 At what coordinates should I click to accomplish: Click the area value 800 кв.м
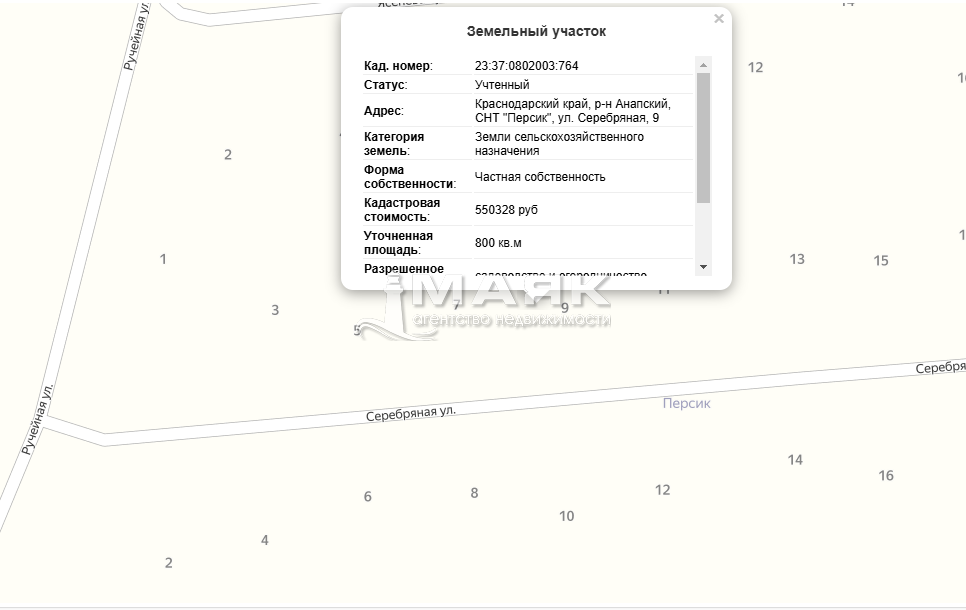(498, 243)
